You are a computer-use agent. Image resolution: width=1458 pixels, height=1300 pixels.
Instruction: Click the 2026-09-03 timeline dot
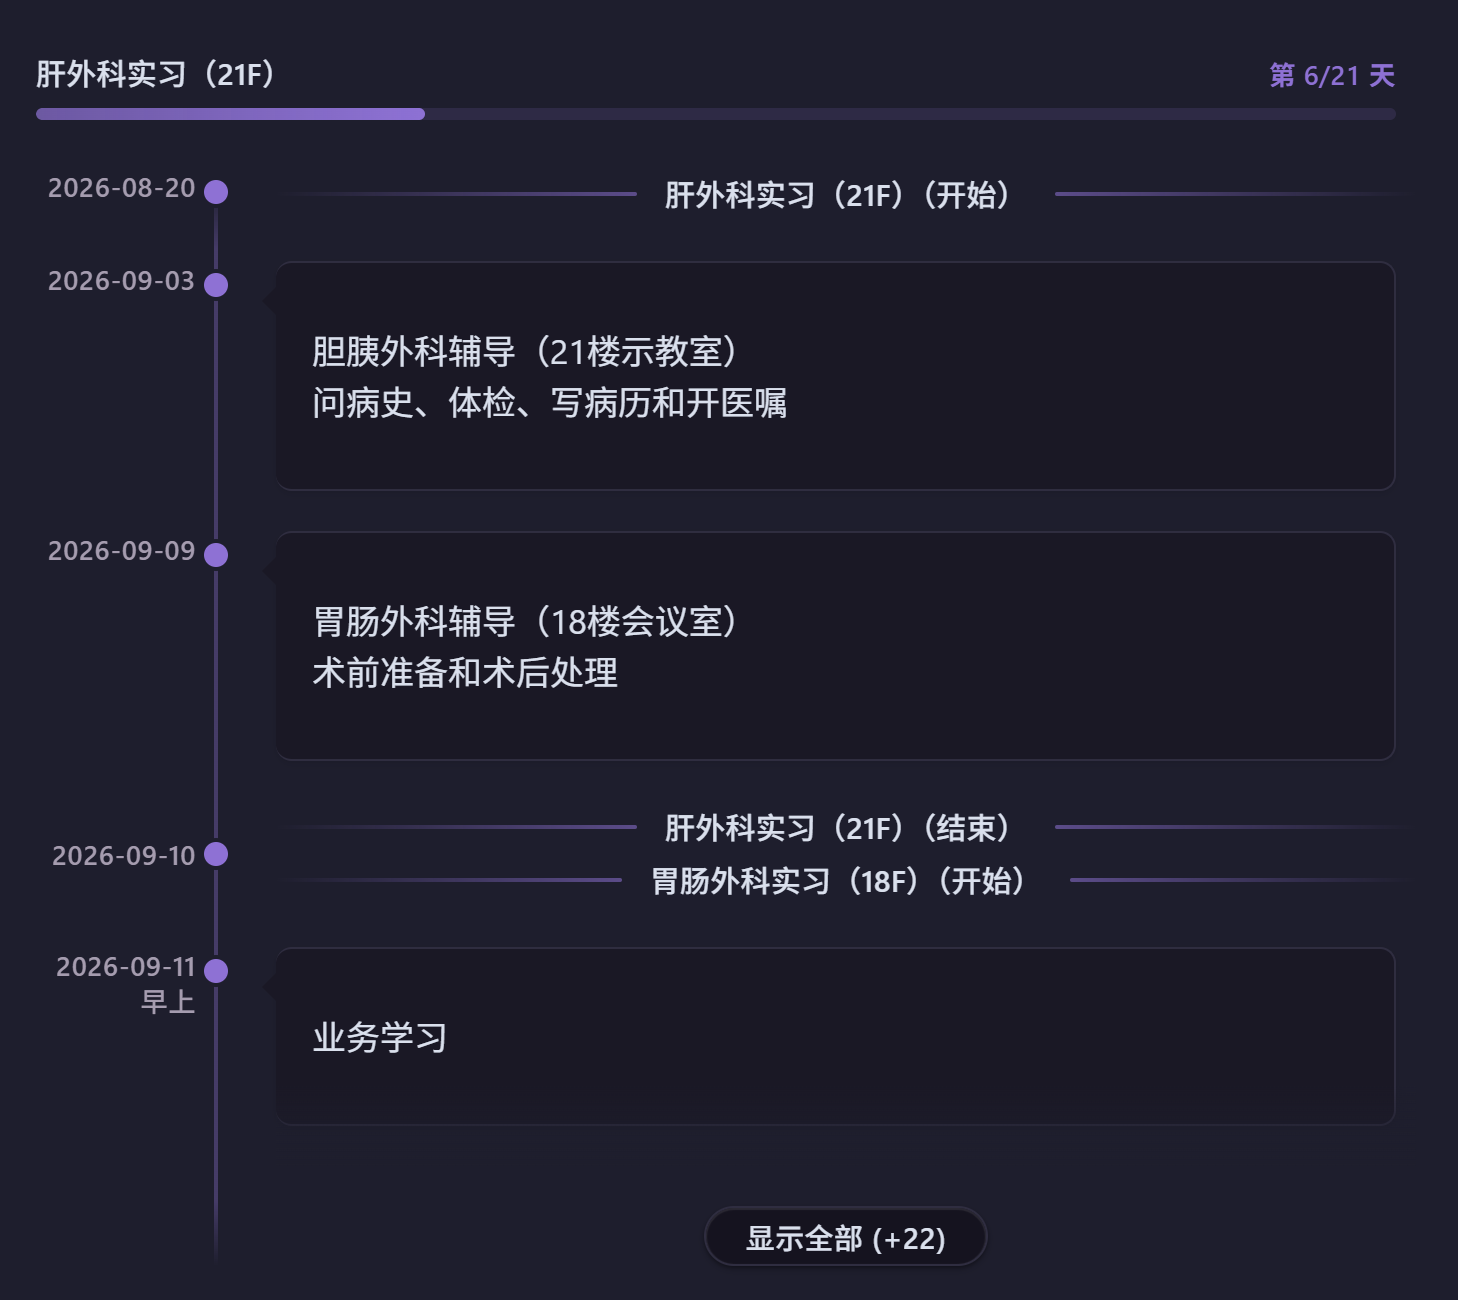[x=216, y=285]
